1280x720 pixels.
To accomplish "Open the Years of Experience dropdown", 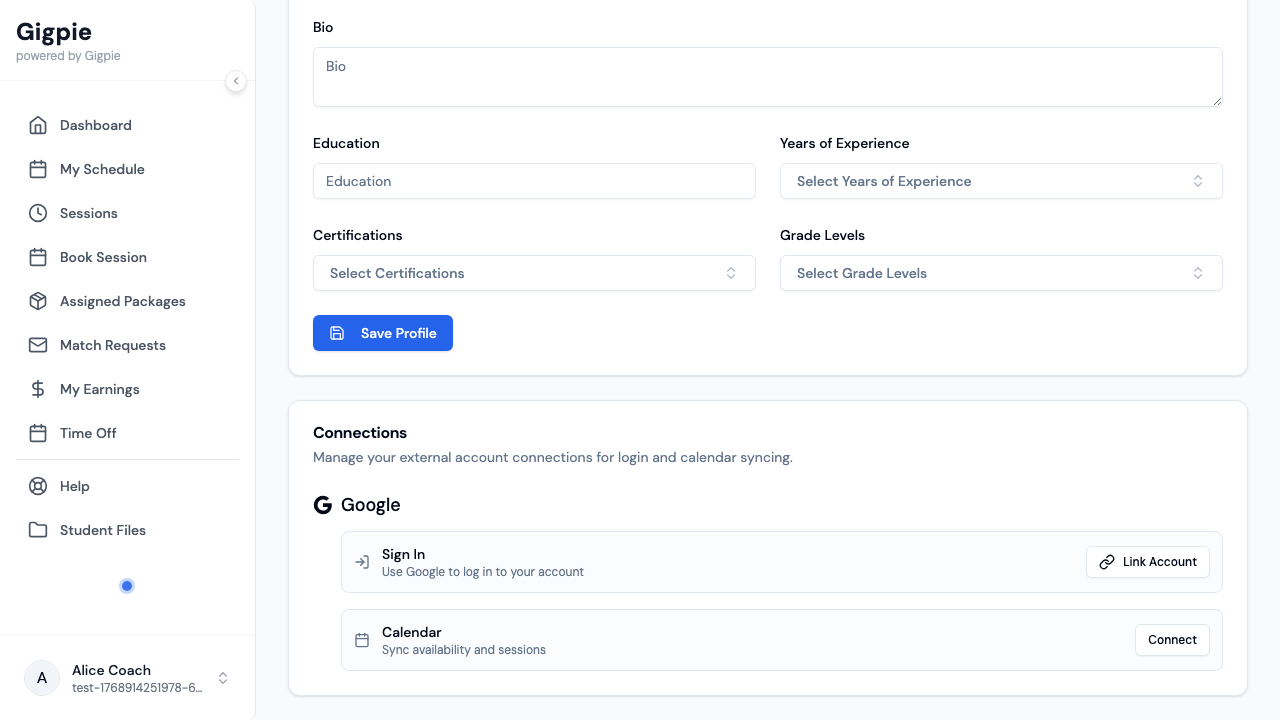I will (1000, 181).
